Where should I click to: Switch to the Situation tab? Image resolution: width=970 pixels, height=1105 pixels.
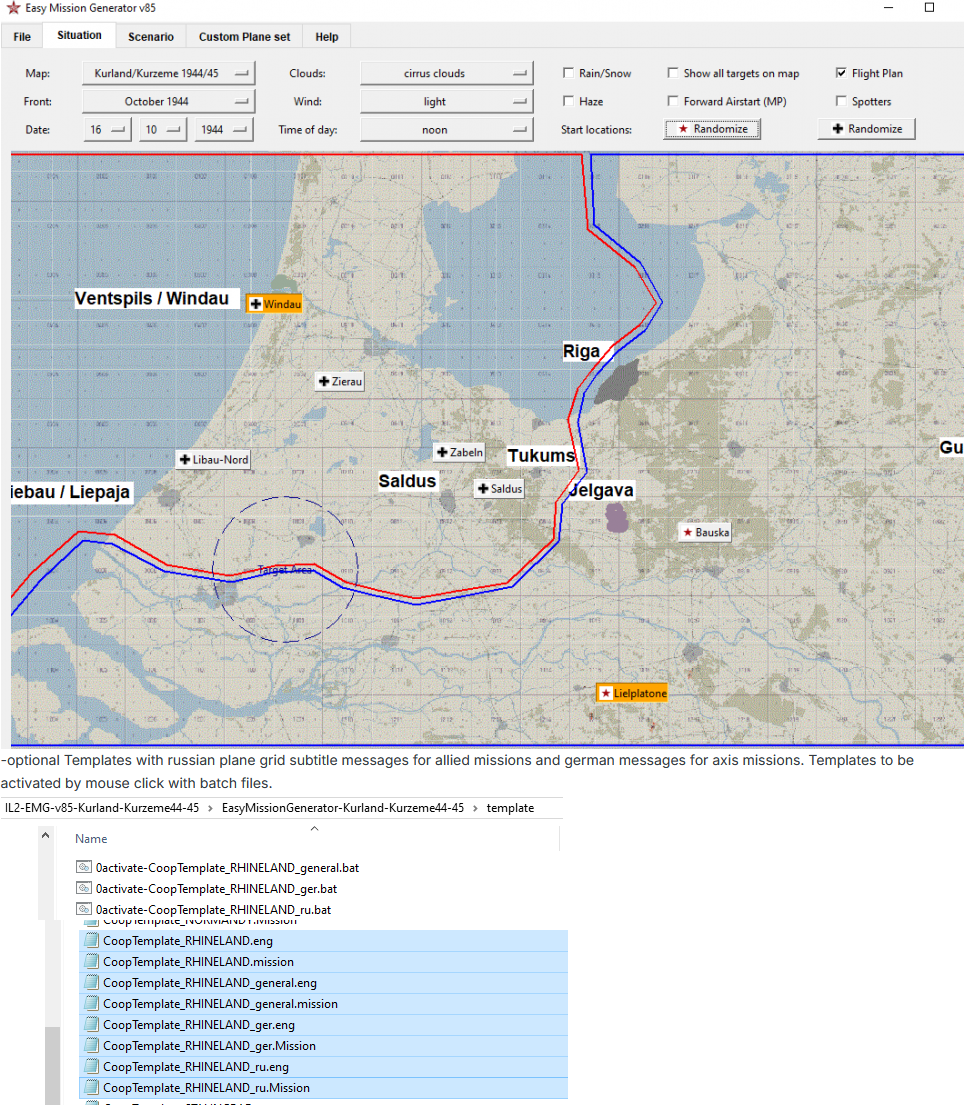79,35
